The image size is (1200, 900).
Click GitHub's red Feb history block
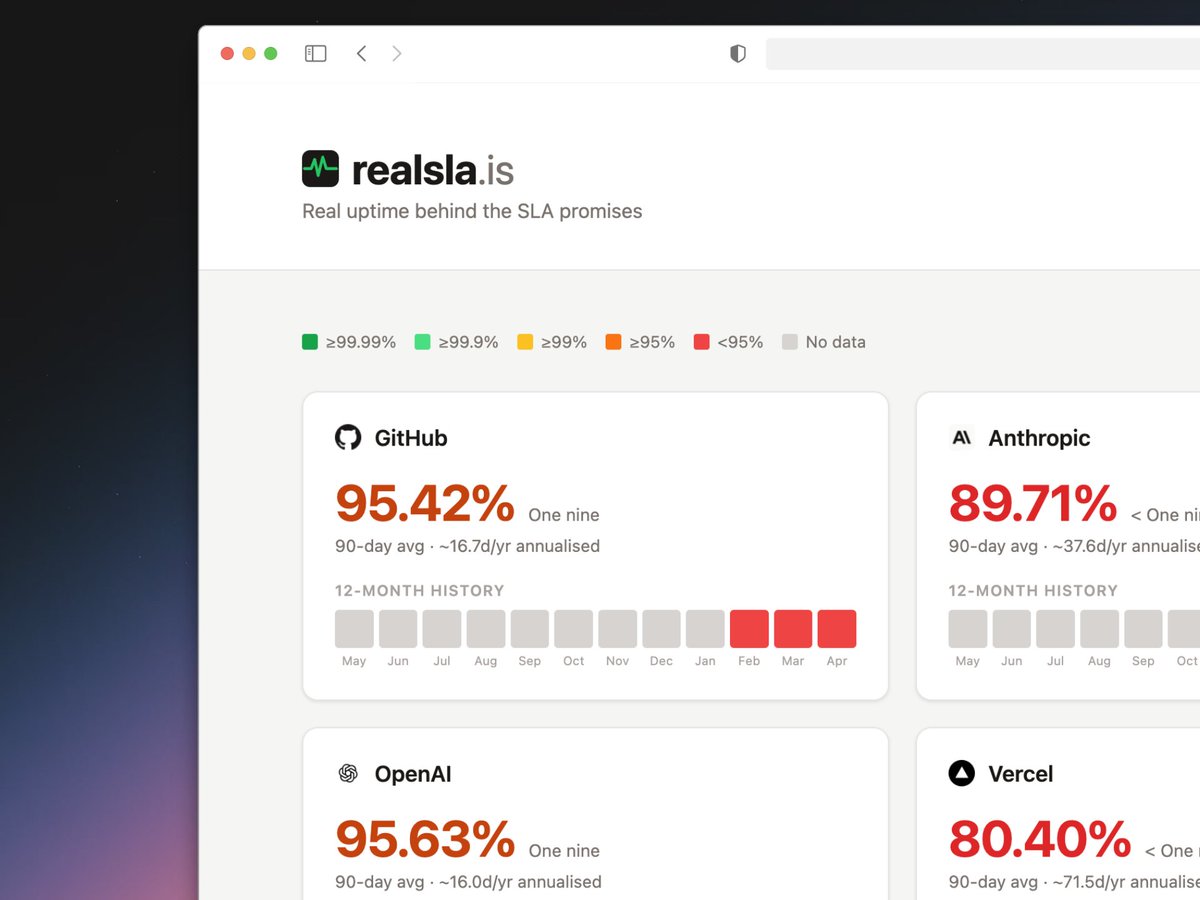pyautogui.click(x=749, y=629)
